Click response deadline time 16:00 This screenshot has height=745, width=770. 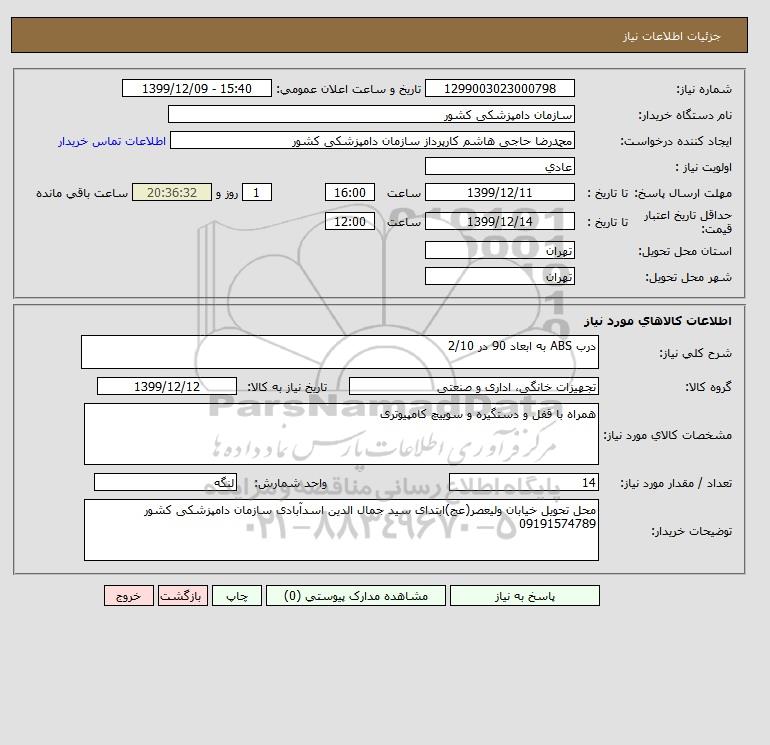click(350, 193)
